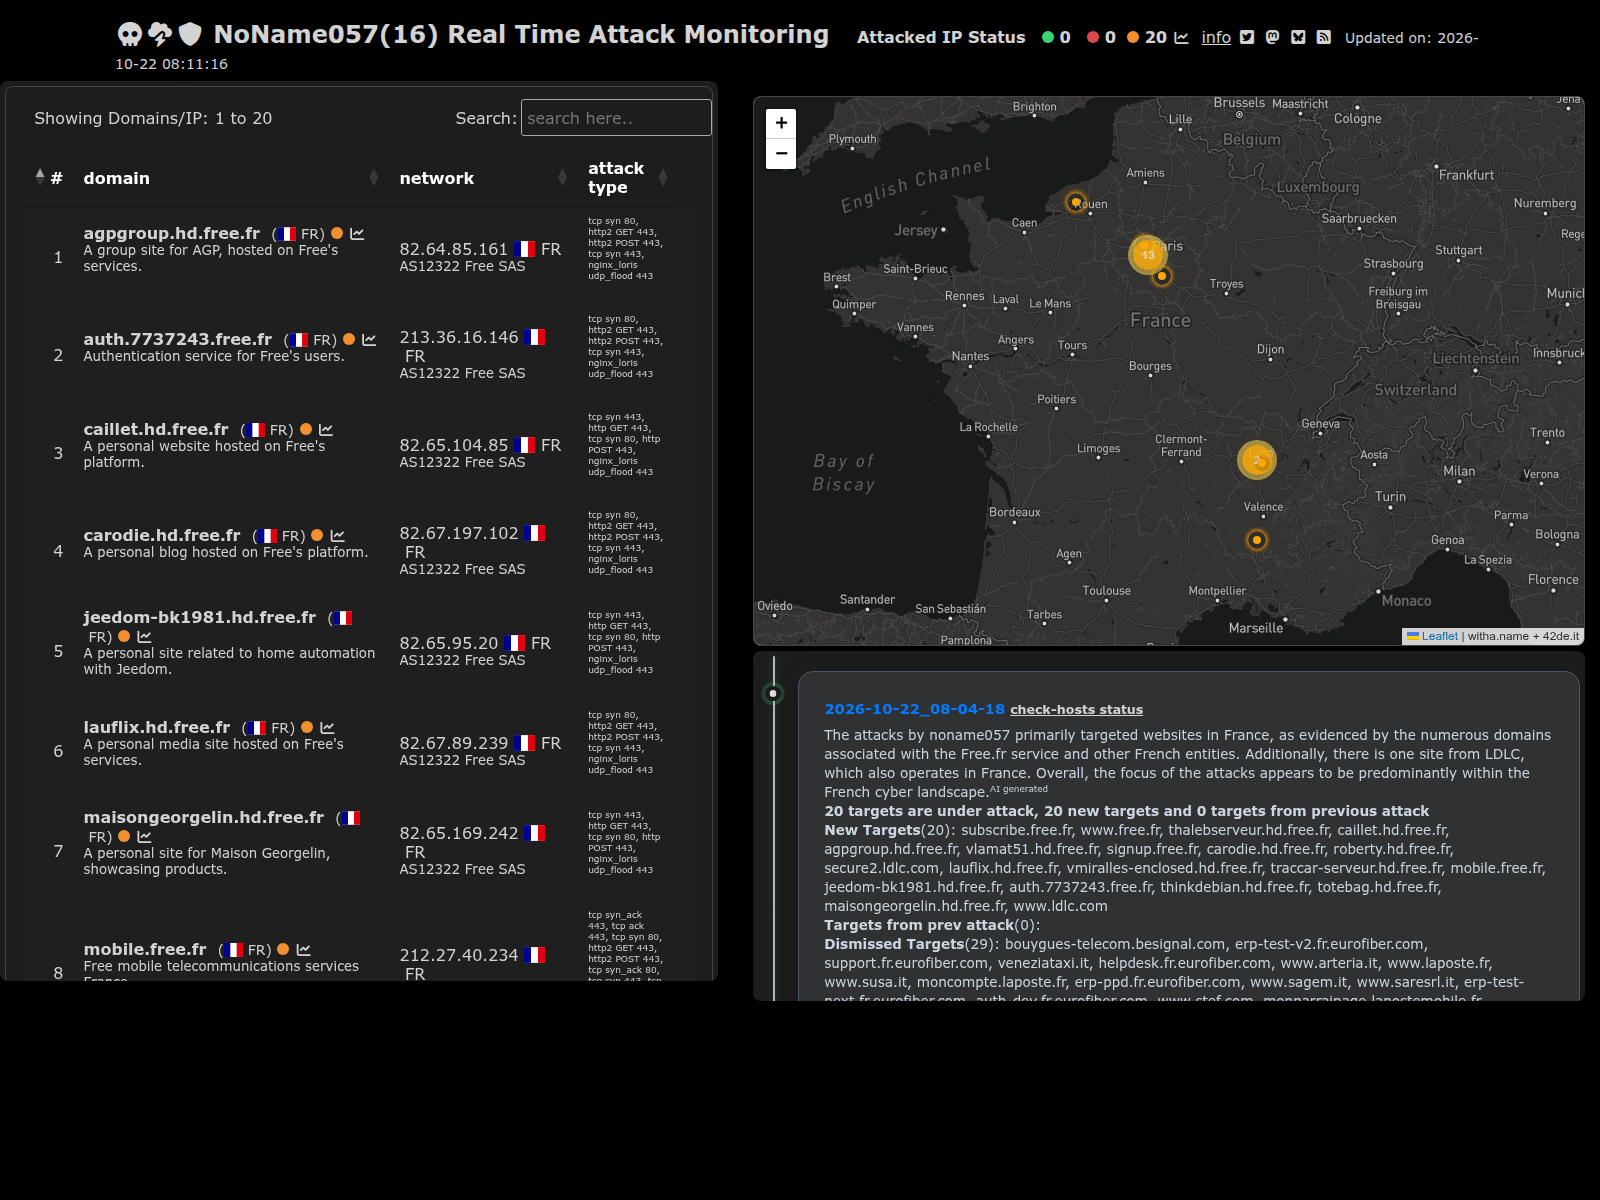1600x1200 pixels.
Task: Open chart icon for mobile.free.fr
Action: point(304,949)
